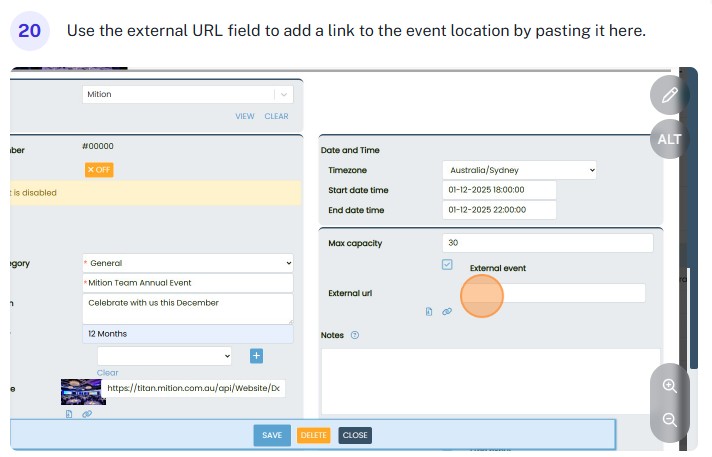
Task: Click the CLEAR link next to VIEW
Action: pos(276,116)
